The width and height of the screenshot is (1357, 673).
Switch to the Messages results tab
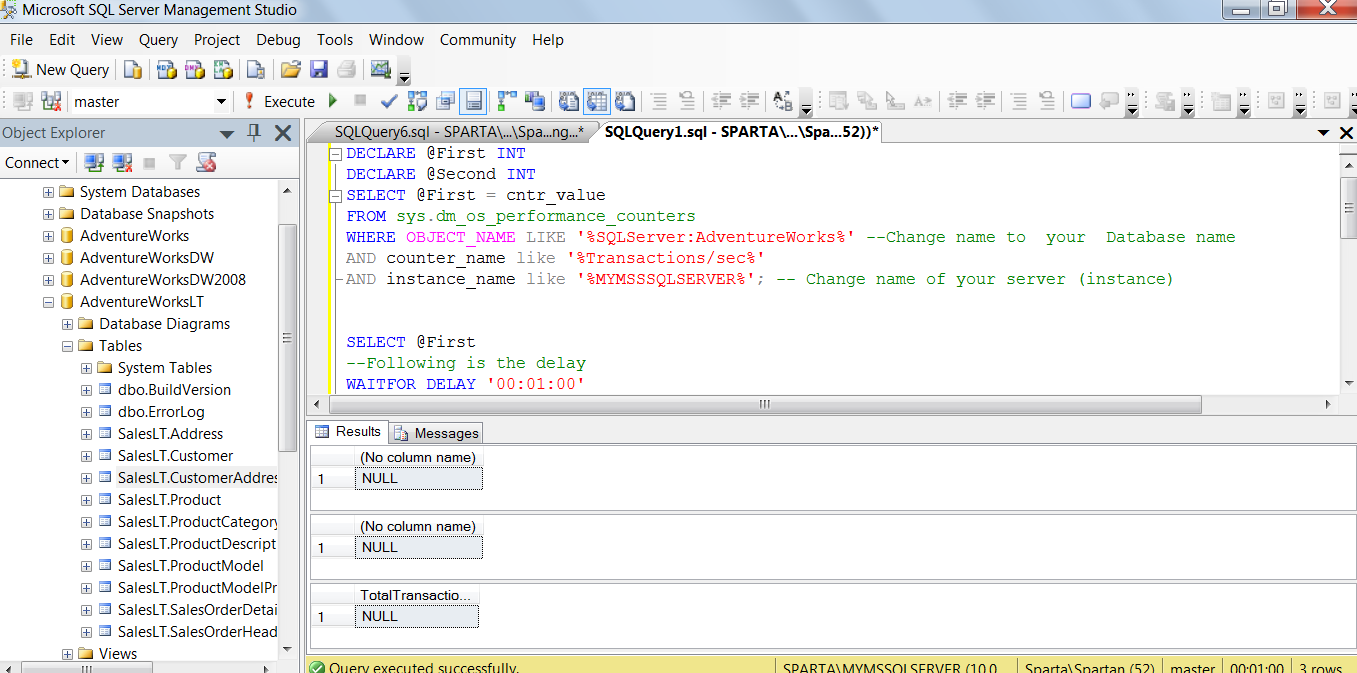(x=437, y=433)
